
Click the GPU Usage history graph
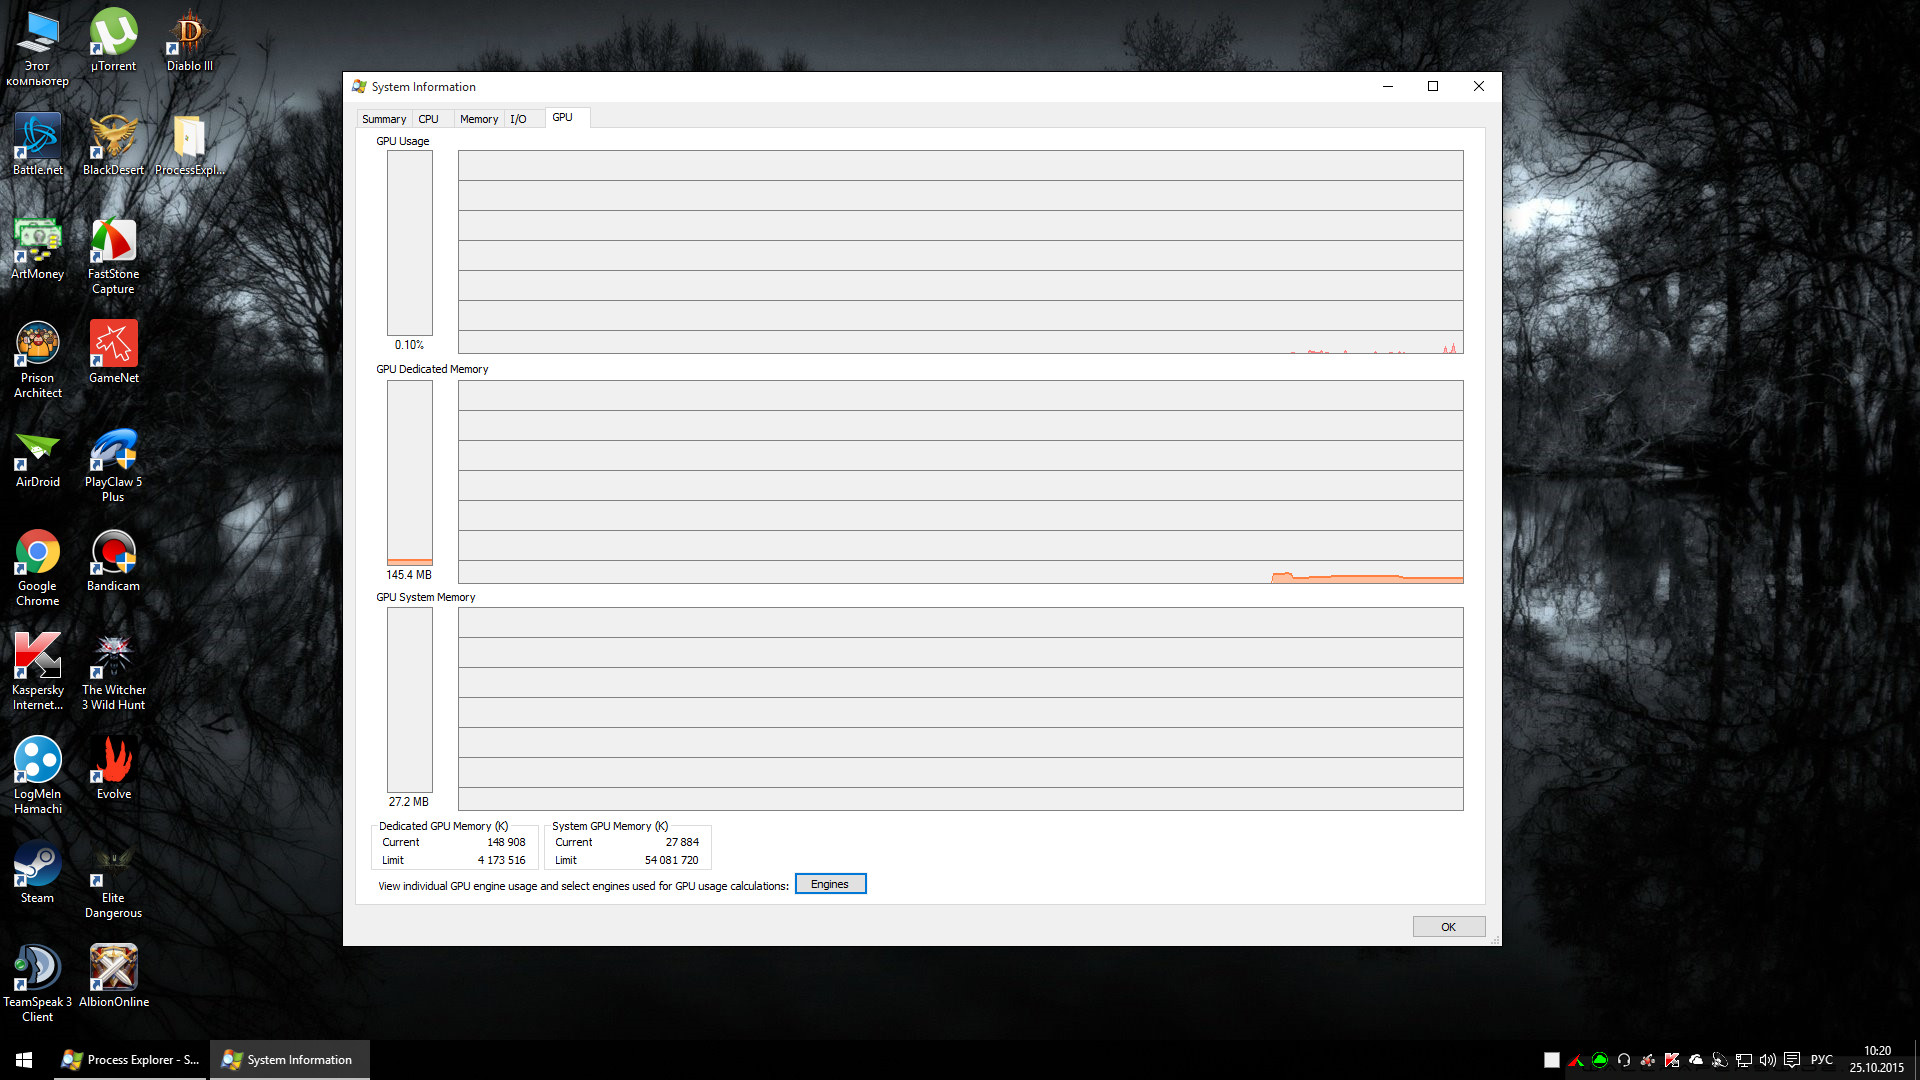tap(960, 251)
